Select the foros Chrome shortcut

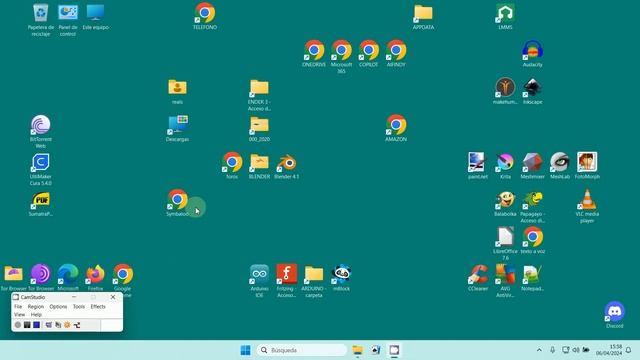[x=232, y=165]
